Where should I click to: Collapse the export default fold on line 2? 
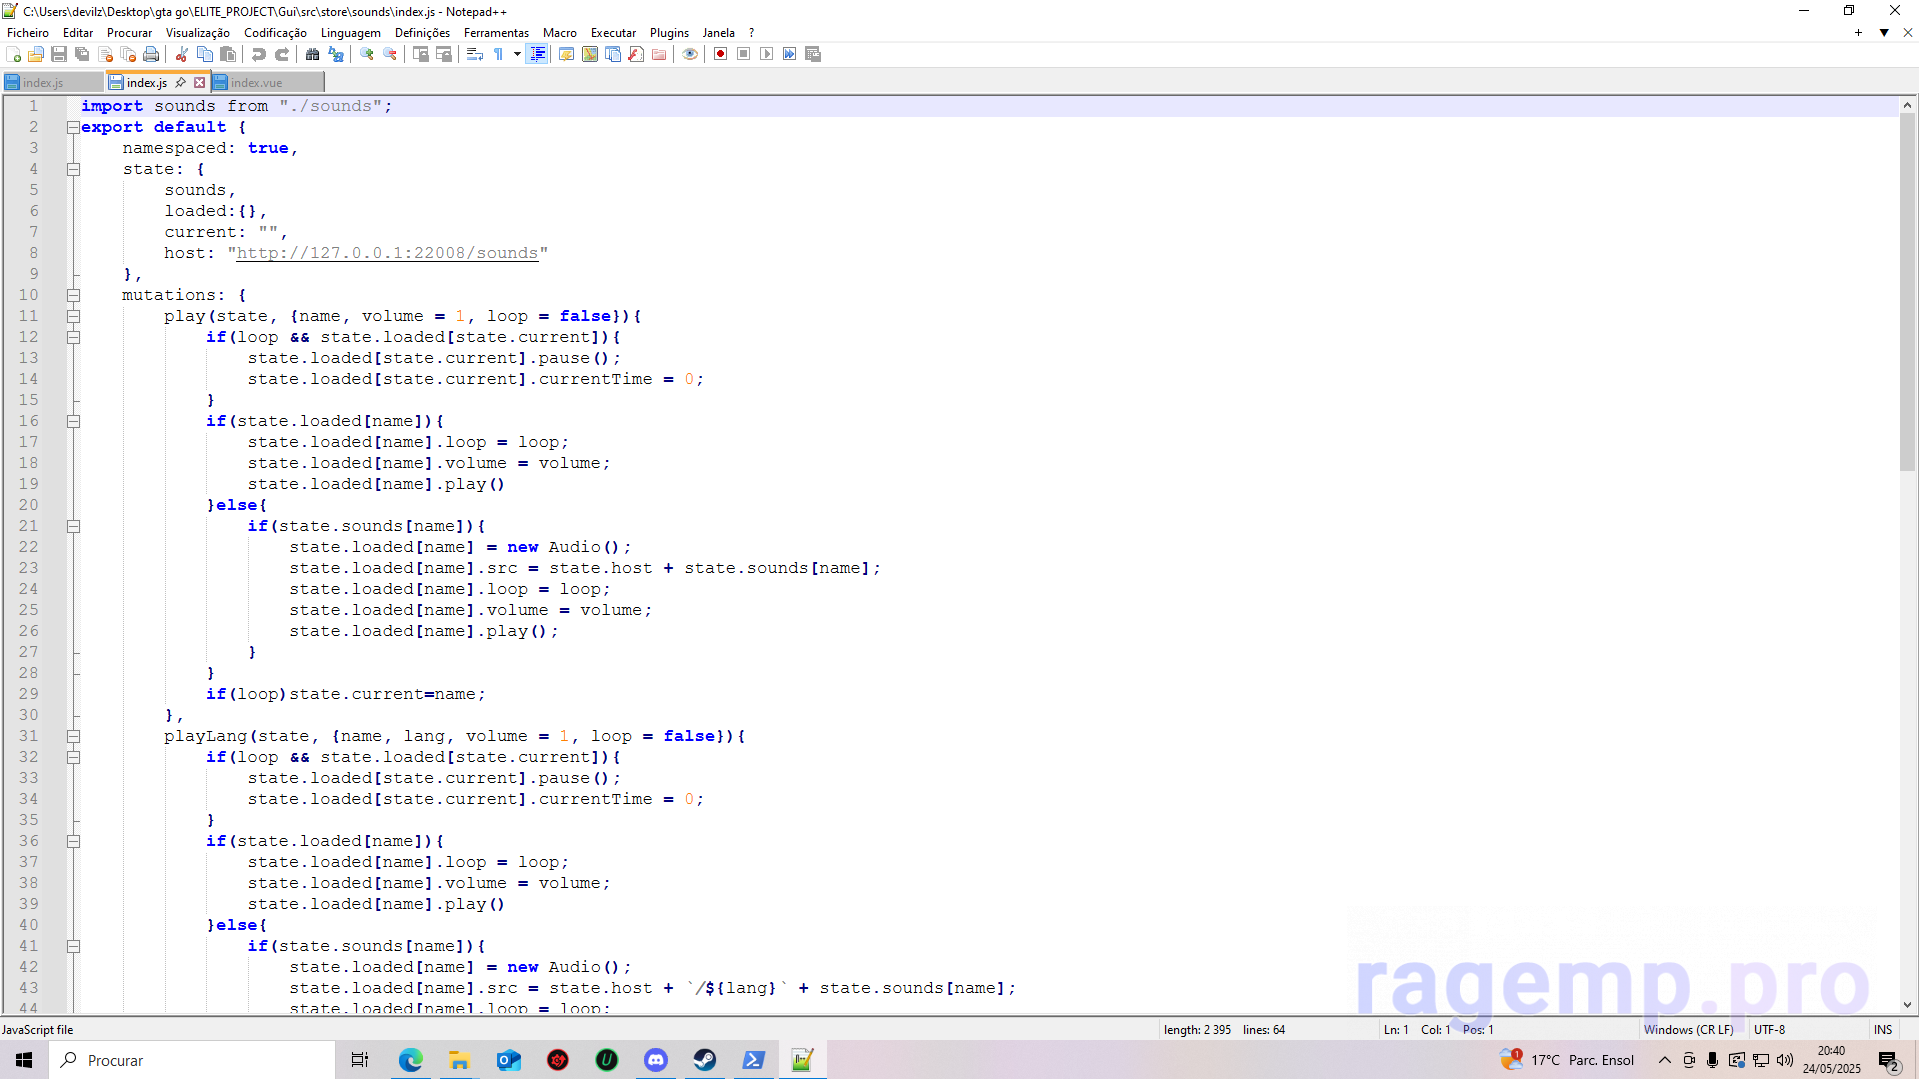click(x=73, y=127)
